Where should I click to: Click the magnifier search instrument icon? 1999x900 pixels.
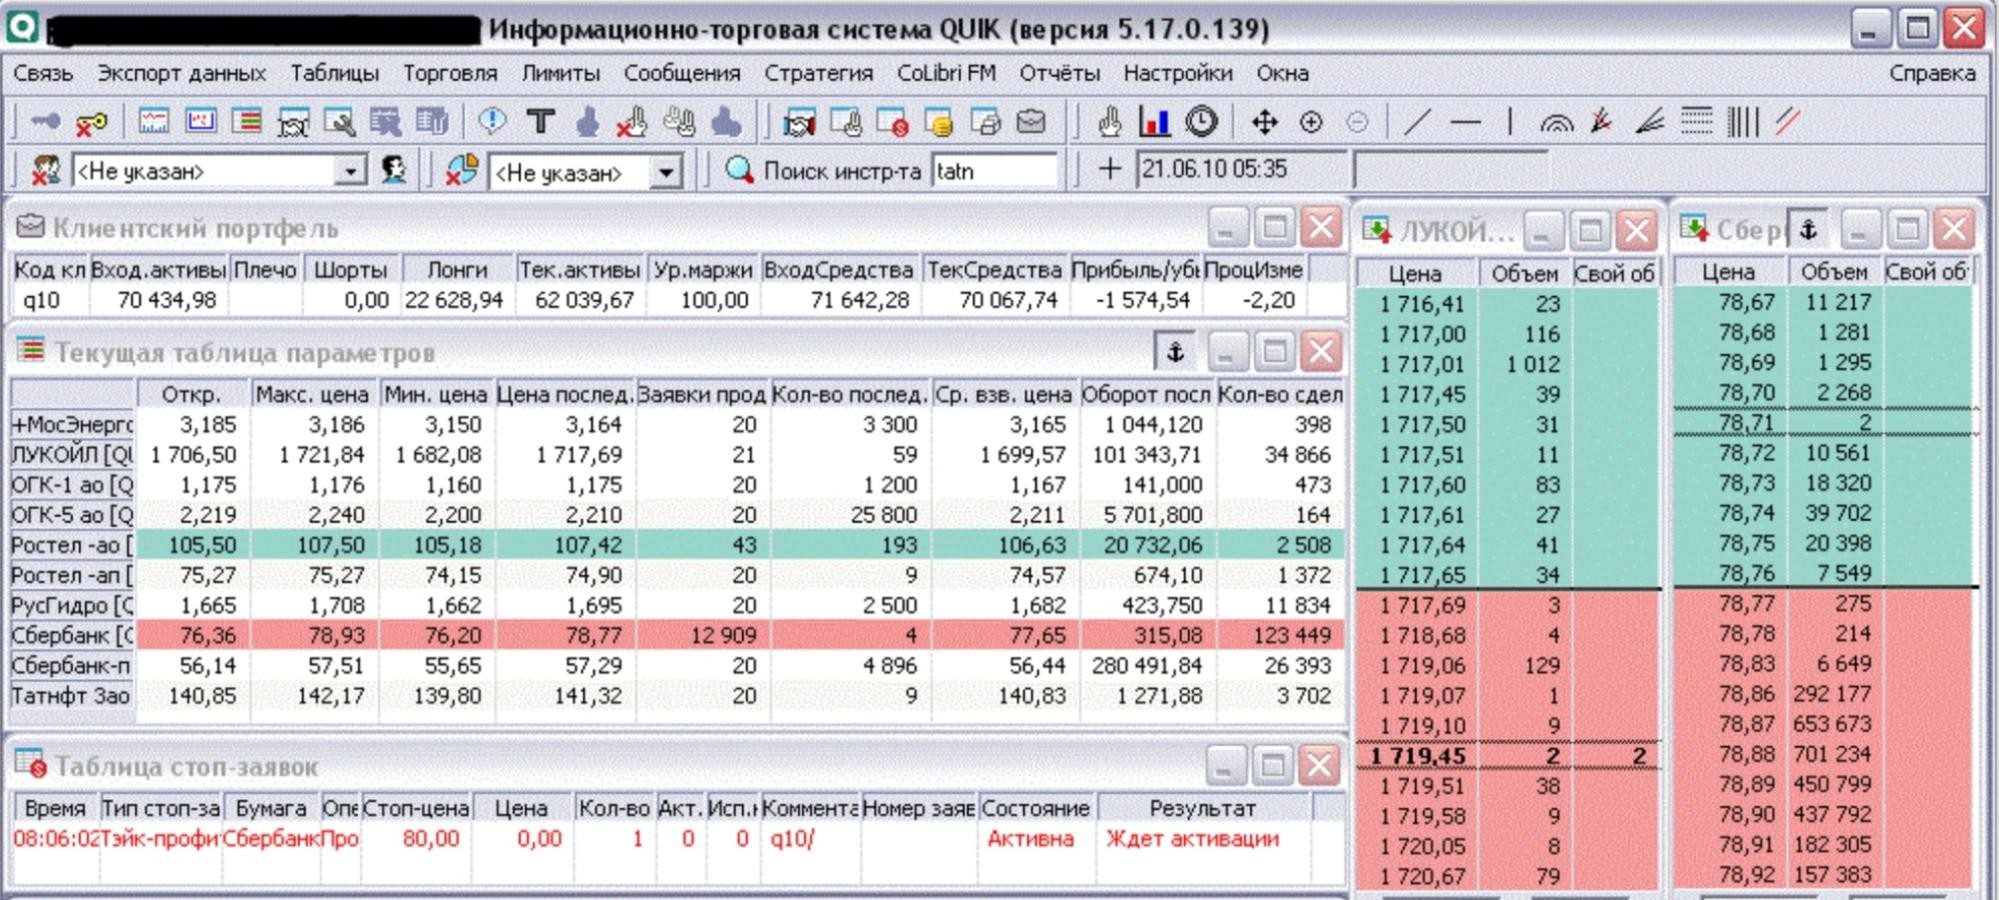pos(739,170)
